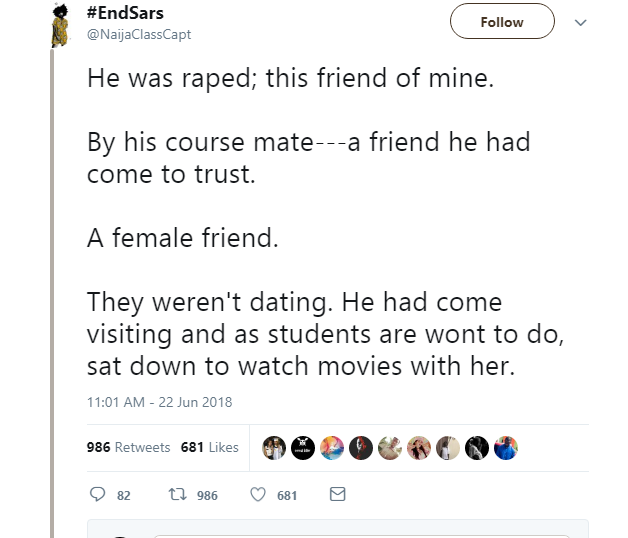Open the third colorful liker avatar
The height and width of the screenshot is (538, 628).
(x=332, y=447)
